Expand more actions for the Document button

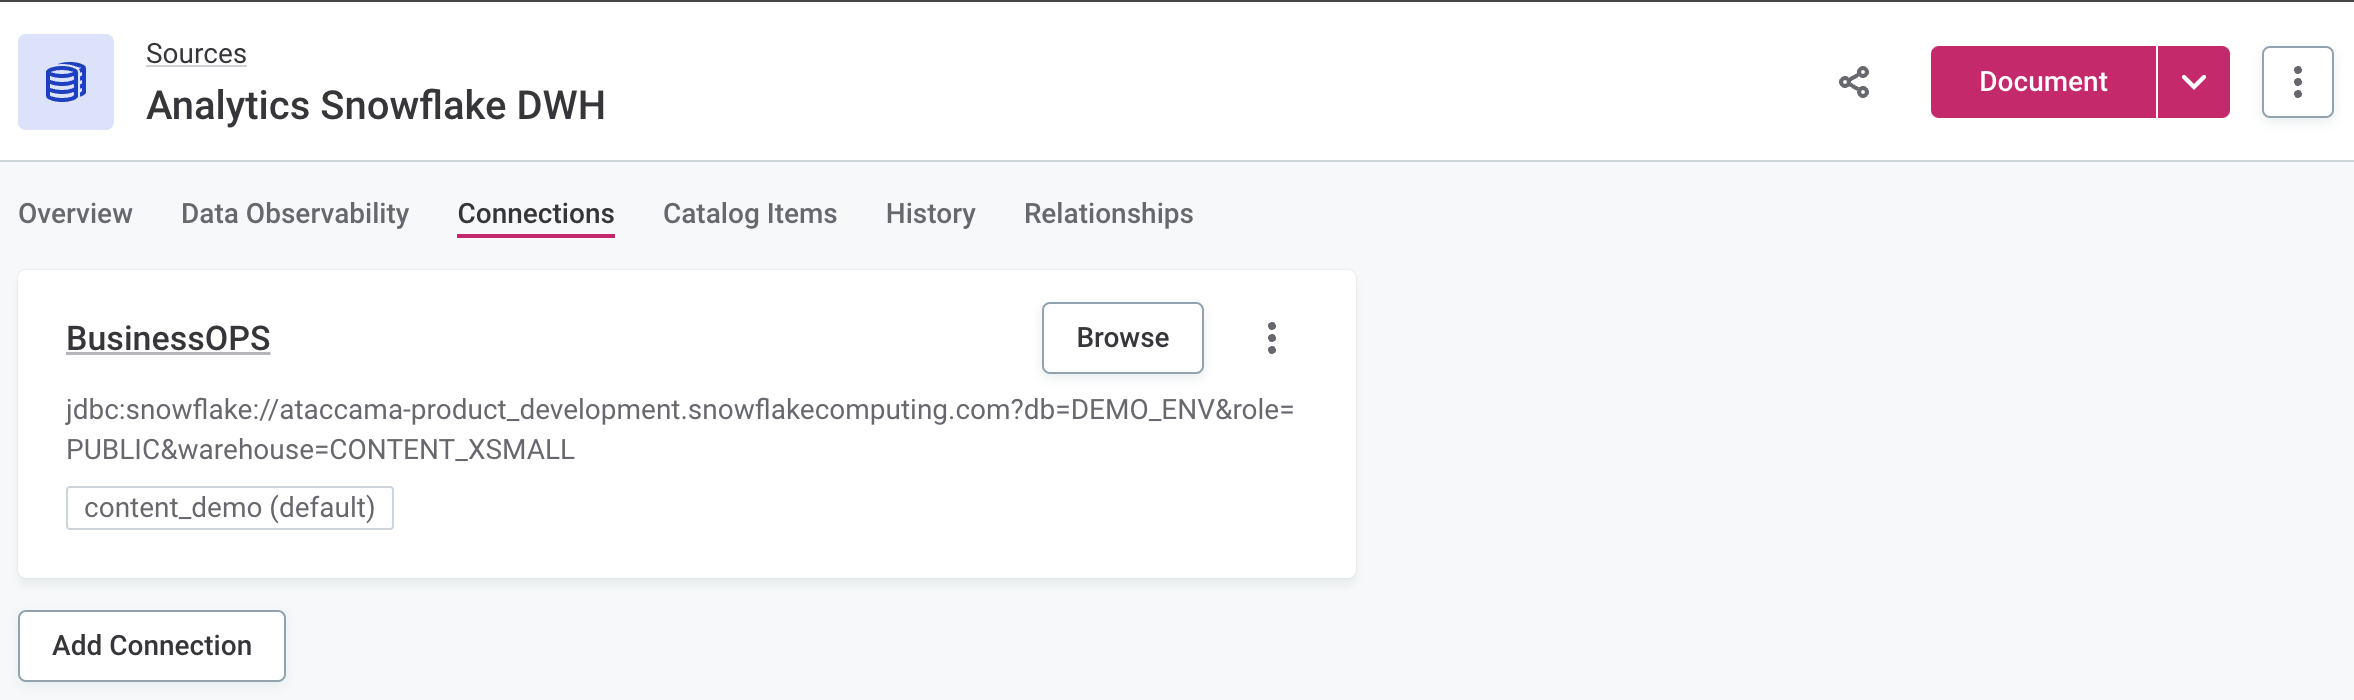(x=2196, y=82)
